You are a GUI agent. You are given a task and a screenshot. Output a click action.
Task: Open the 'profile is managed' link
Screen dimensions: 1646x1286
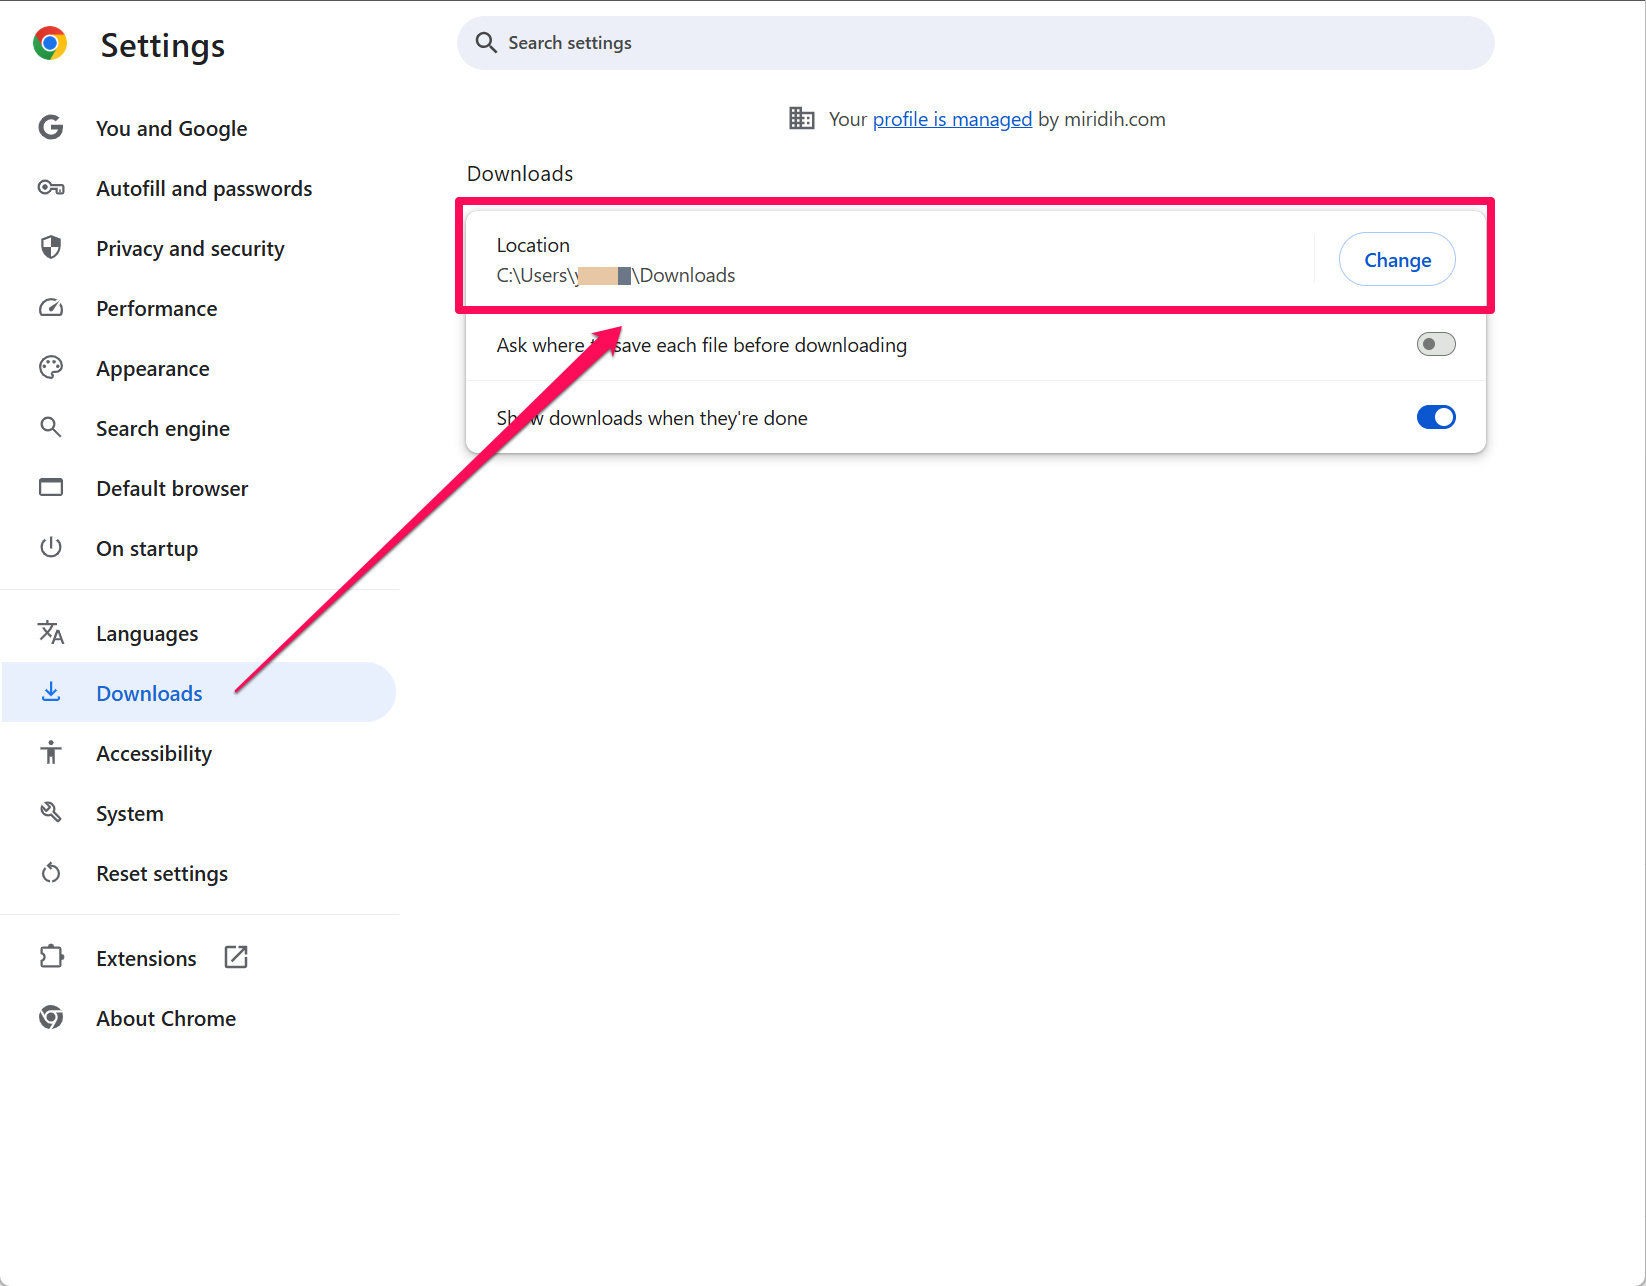pyautogui.click(x=951, y=120)
